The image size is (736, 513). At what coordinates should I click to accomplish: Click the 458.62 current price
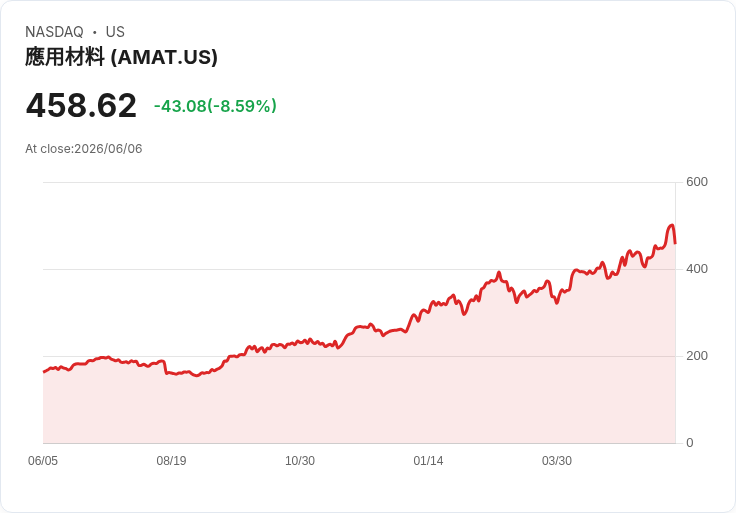coord(81,106)
